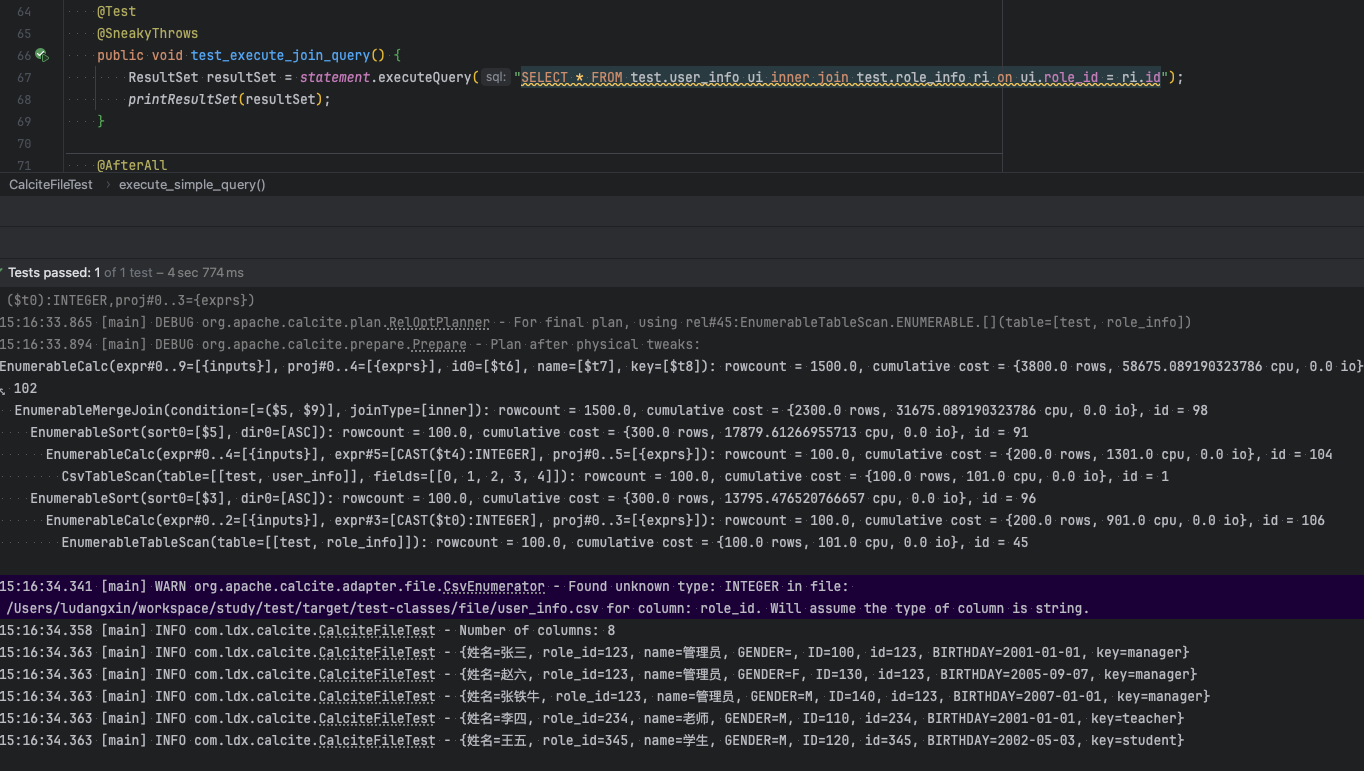
Task: Click the statement variable on line 67
Action: pos(335,78)
